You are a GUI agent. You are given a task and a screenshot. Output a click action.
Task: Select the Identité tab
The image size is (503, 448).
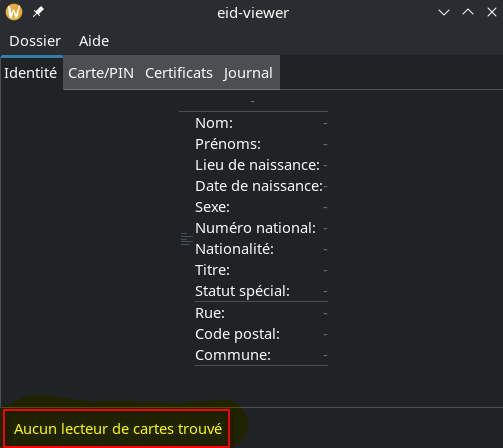(31, 73)
